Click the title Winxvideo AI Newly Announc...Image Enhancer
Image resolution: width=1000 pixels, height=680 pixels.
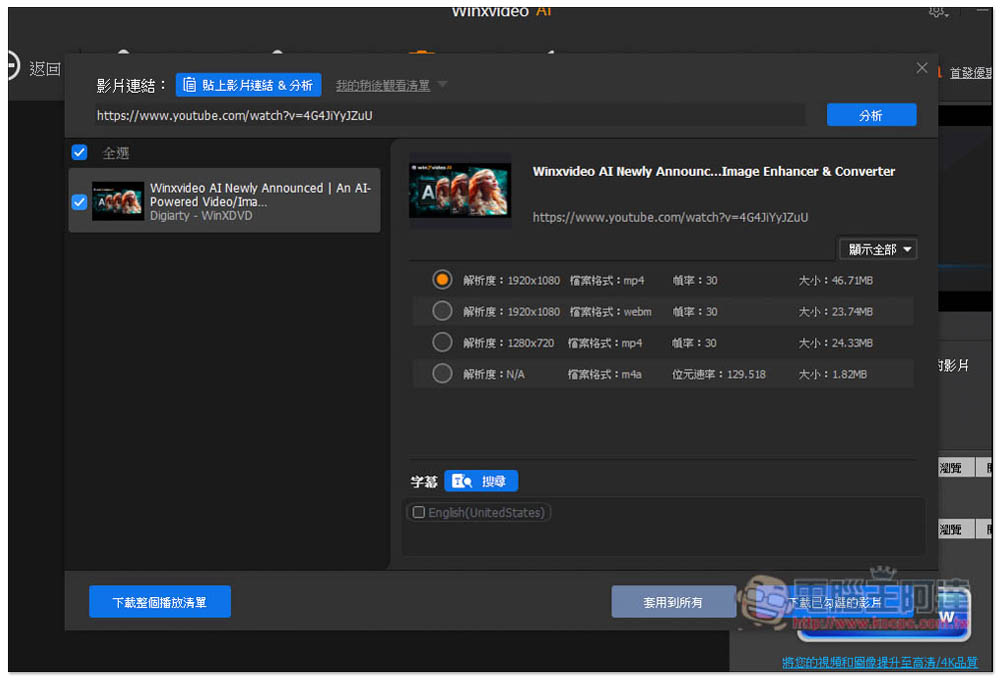click(x=714, y=172)
